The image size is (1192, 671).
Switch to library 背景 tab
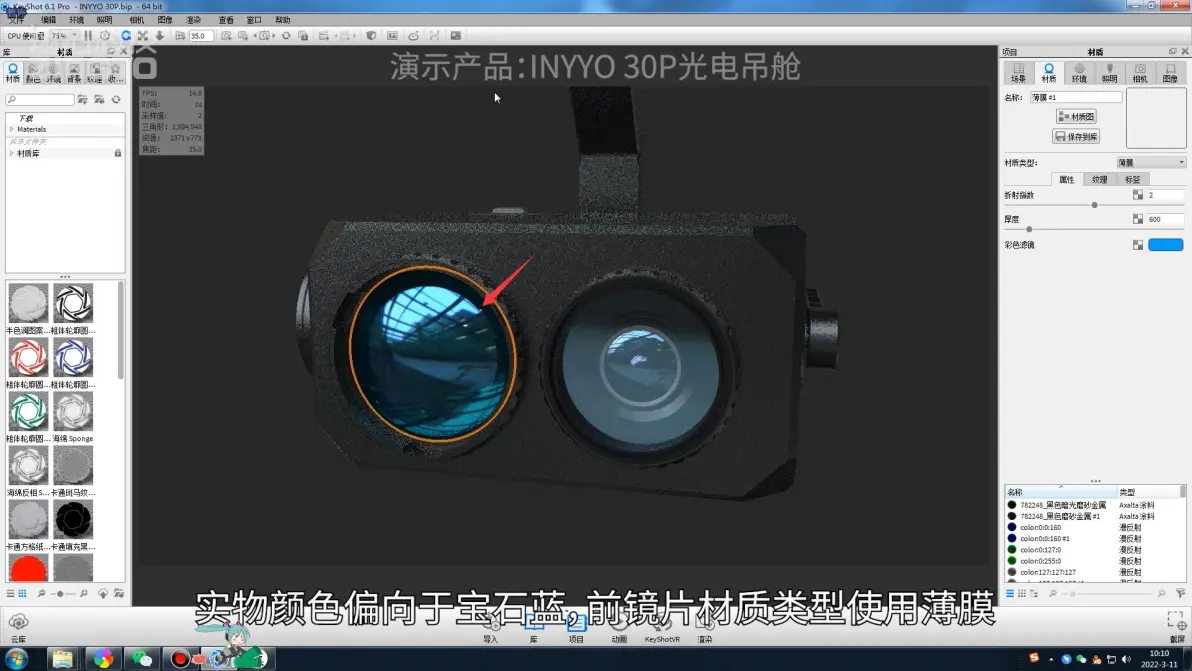coord(74,73)
